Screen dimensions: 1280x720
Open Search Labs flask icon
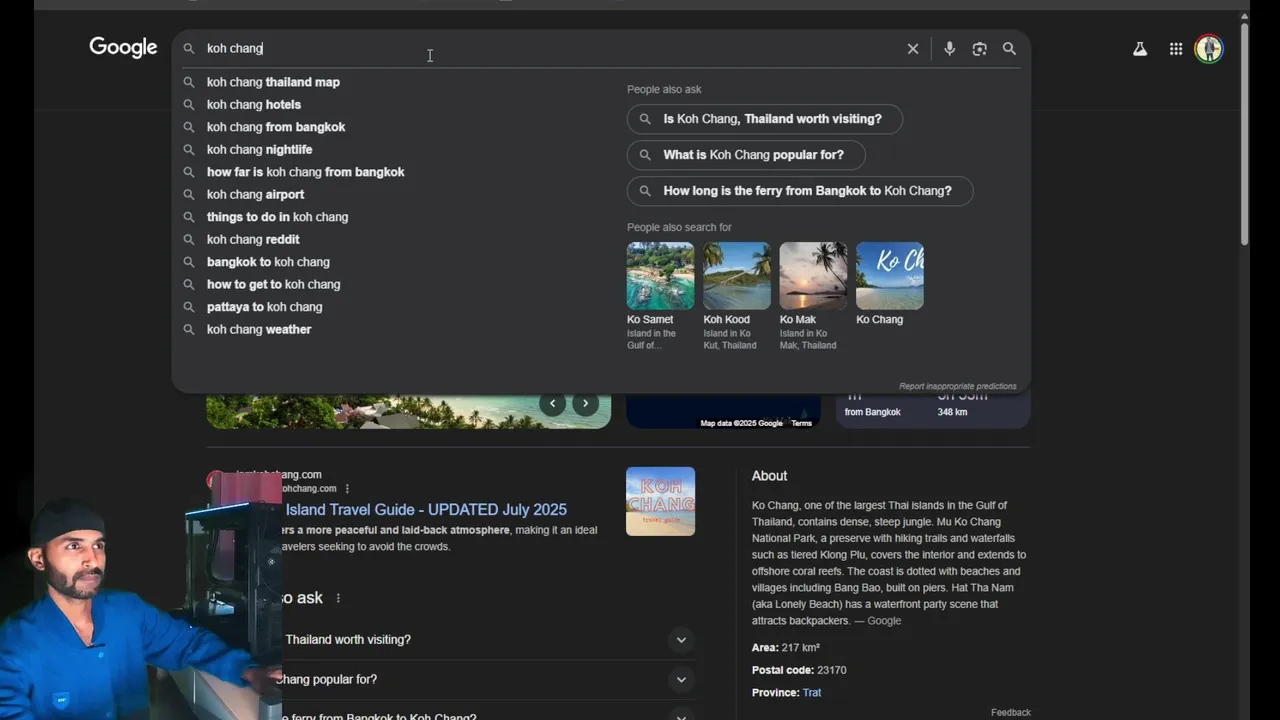tap(1140, 49)
